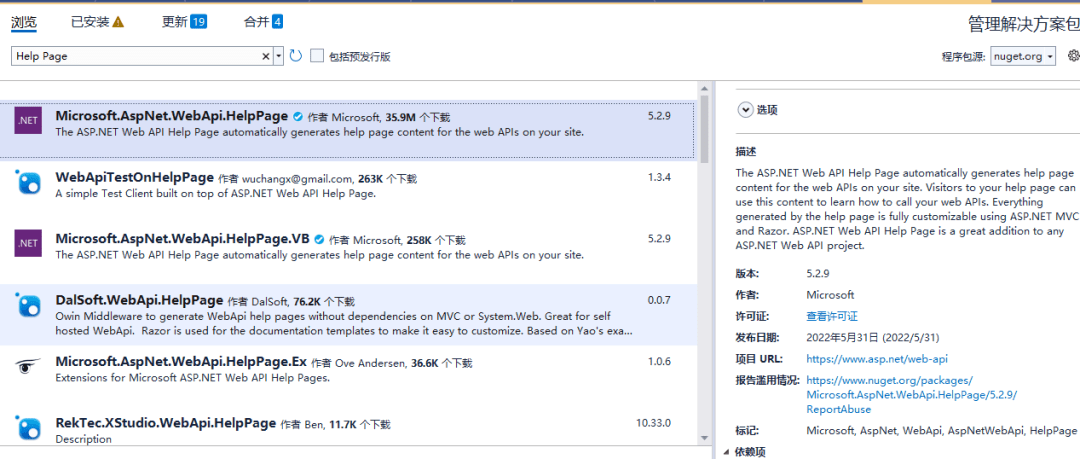Open the search history dropdown arrow
Viewport: 1080px width, 459px height.
278,57
